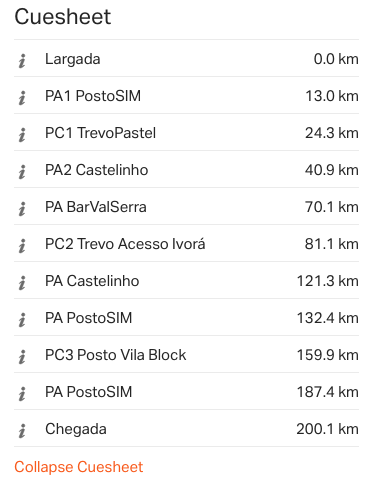Click the info icon at 121.3 km Castelinho
The height and width of the screenshot is (490, 378).
(x=22, y=283)
